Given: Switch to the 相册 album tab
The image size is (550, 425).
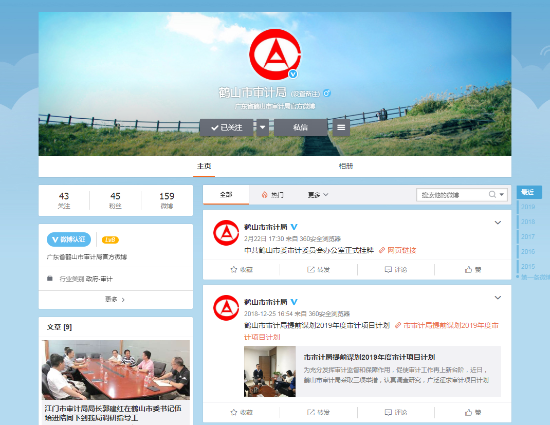Looking at the screenshot, I should coord(346,166).
